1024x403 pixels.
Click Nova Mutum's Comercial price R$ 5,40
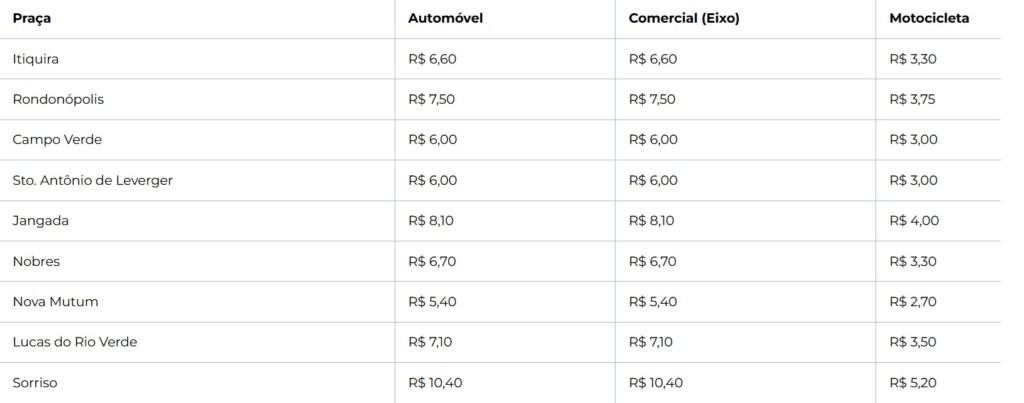click(x=653, y=301)
